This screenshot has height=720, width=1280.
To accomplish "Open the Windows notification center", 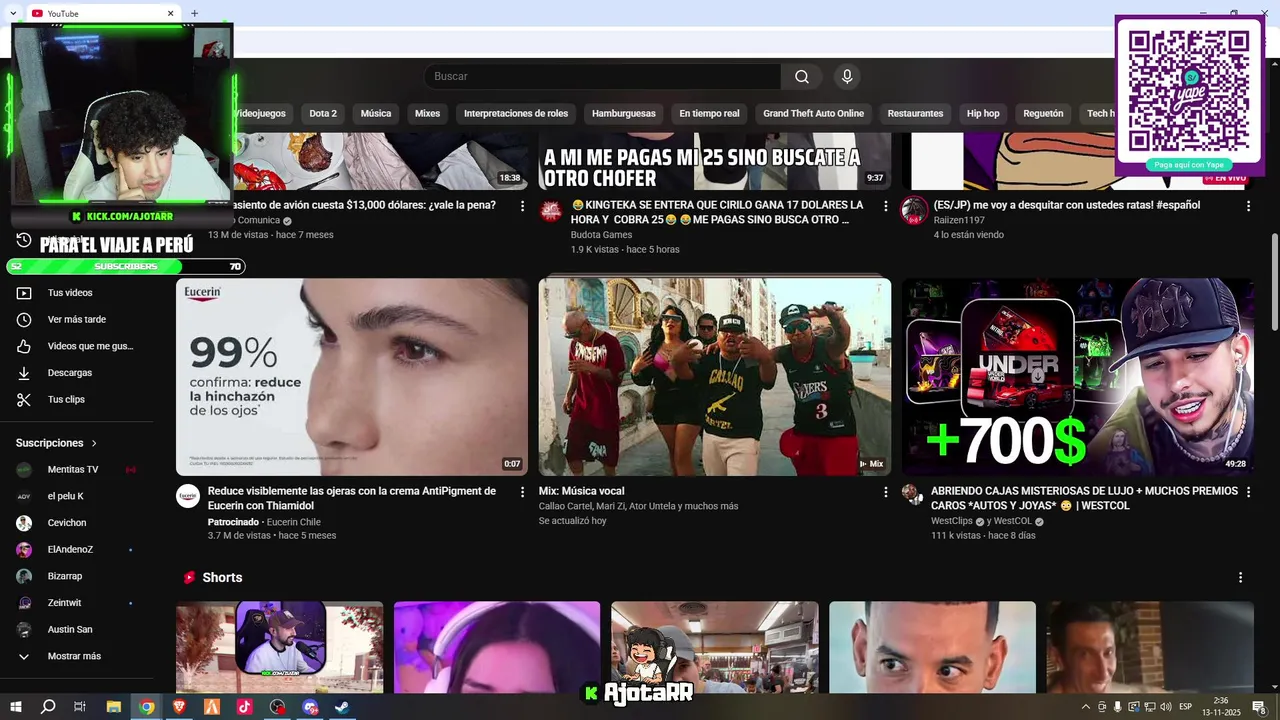I will 1259,707.
